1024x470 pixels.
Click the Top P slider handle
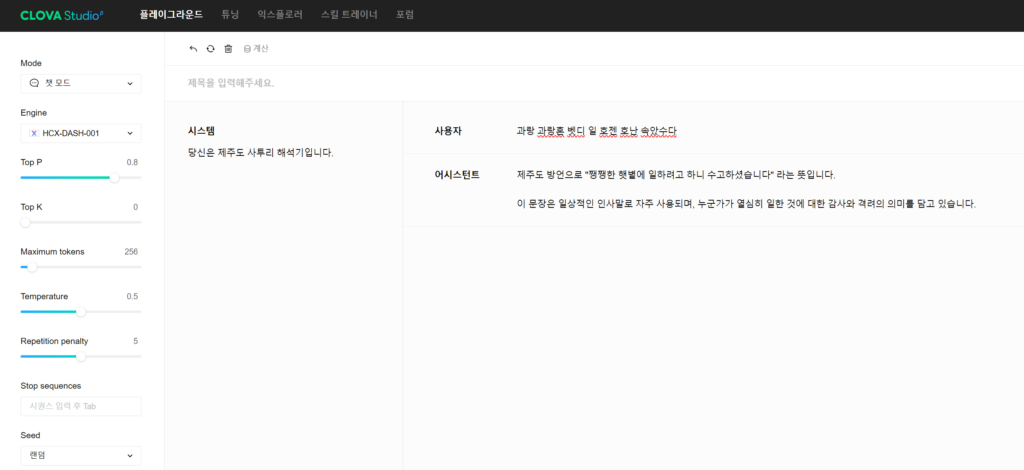114,177
